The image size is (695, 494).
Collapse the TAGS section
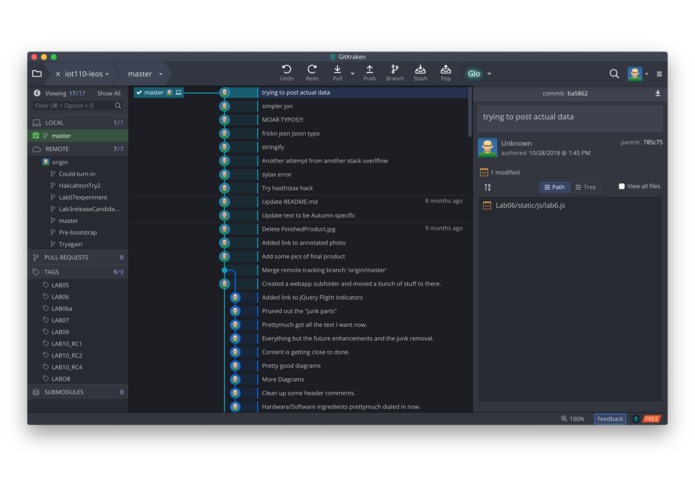(x=78, y=272)
